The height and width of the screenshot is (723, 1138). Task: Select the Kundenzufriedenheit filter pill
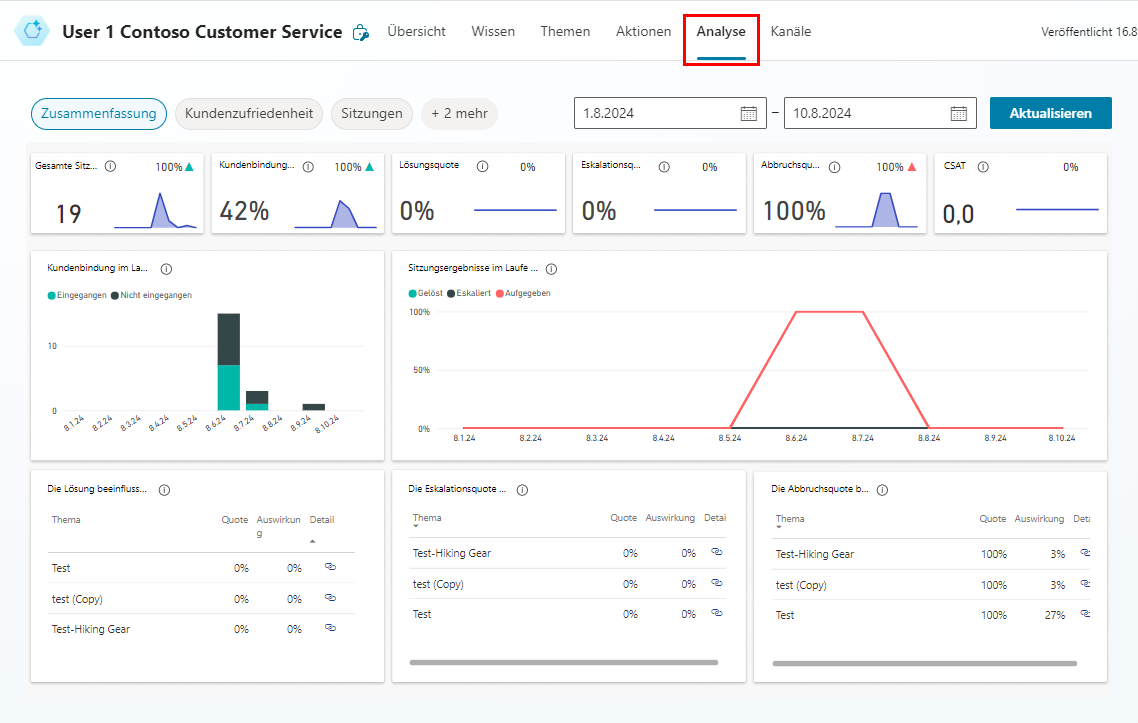(x=249, y=113)
